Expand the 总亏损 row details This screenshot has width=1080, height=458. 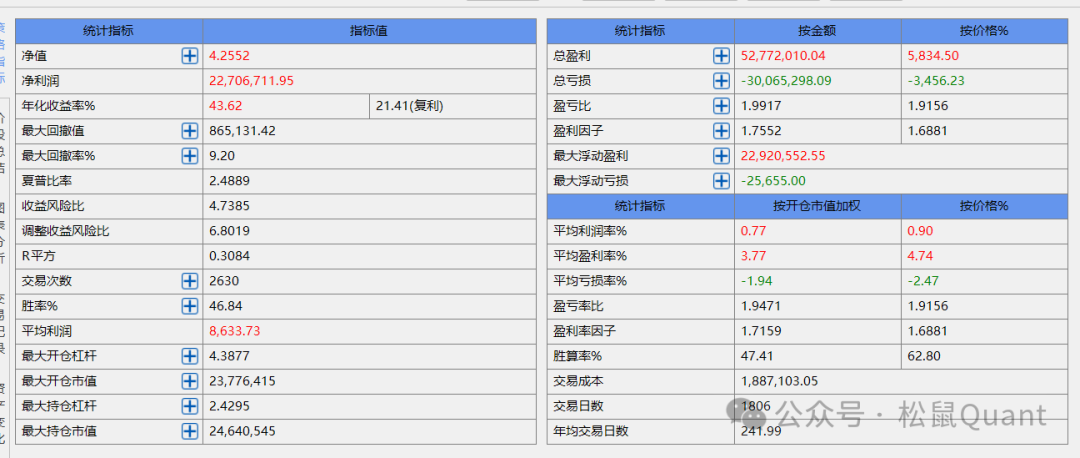tap(721, 81)
